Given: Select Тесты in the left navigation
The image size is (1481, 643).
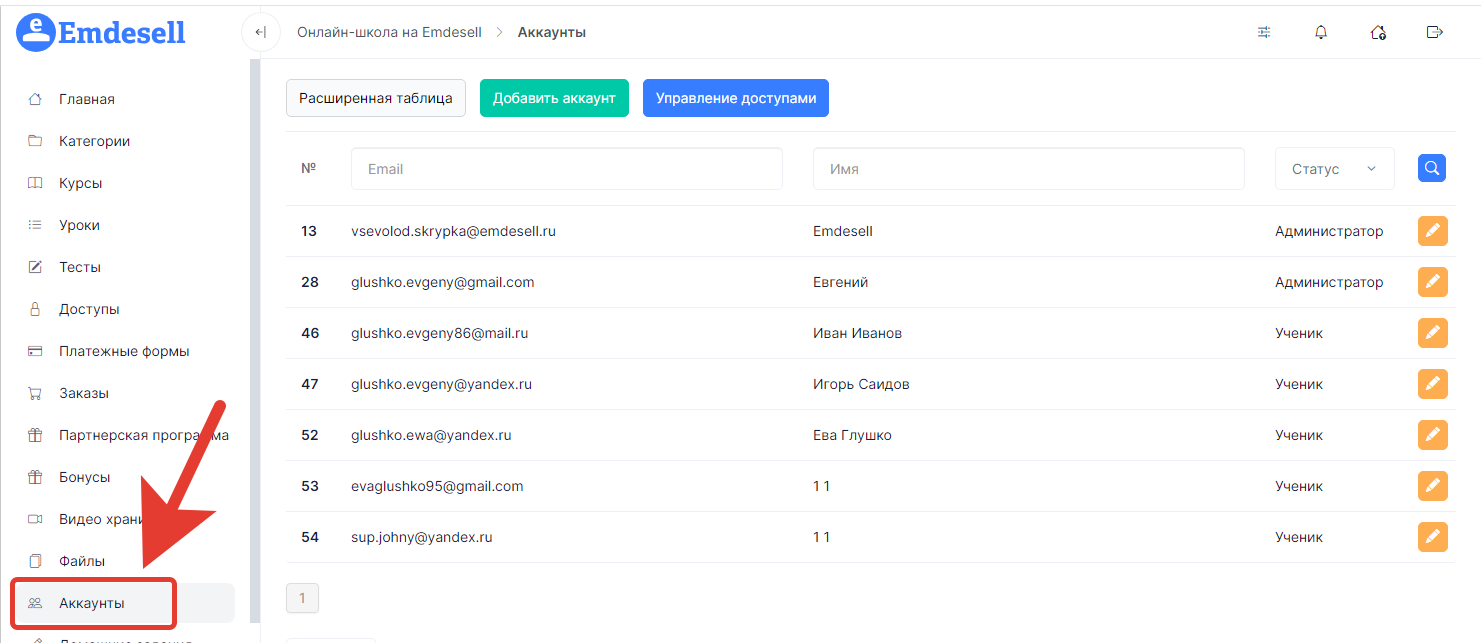Looking at the screenshot, I should [80, 267].
